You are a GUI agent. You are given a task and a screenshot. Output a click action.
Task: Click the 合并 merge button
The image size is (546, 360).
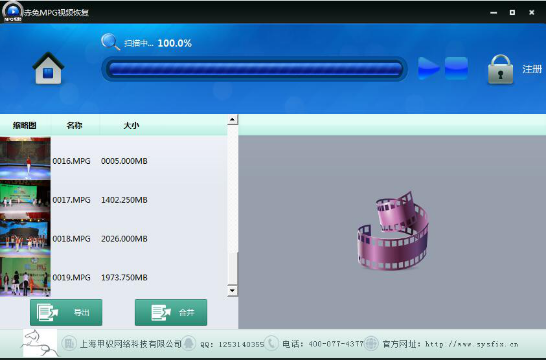pos(171,312)
